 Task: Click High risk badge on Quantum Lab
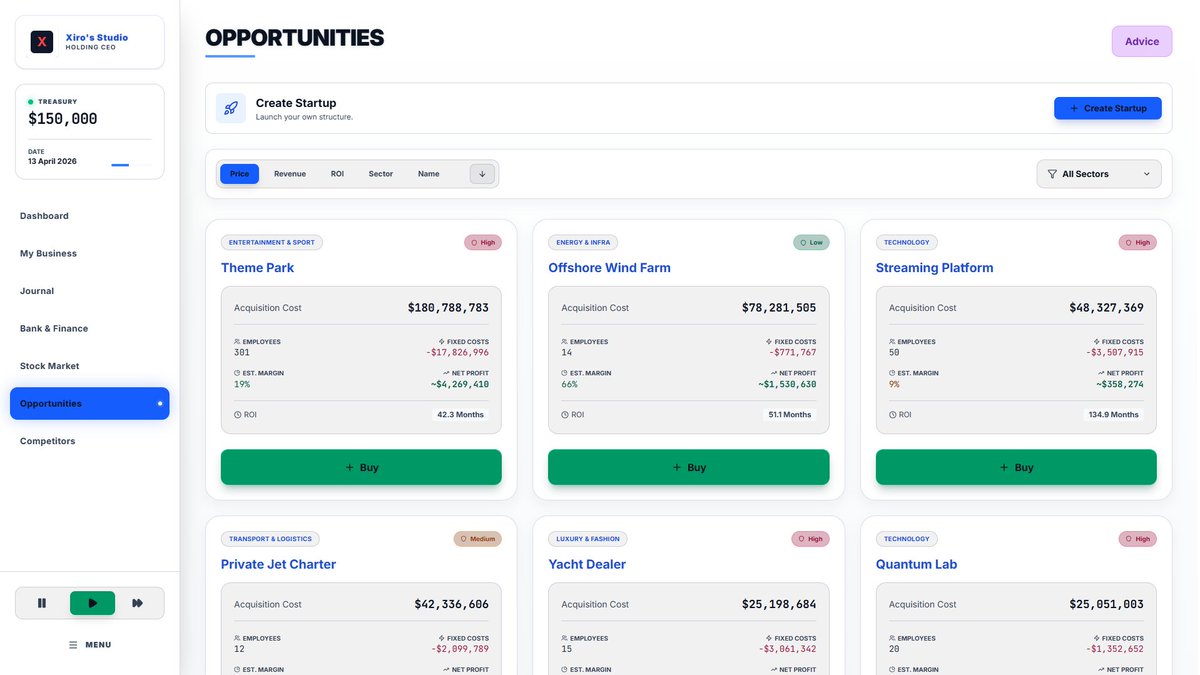(x=1138, y=539)
